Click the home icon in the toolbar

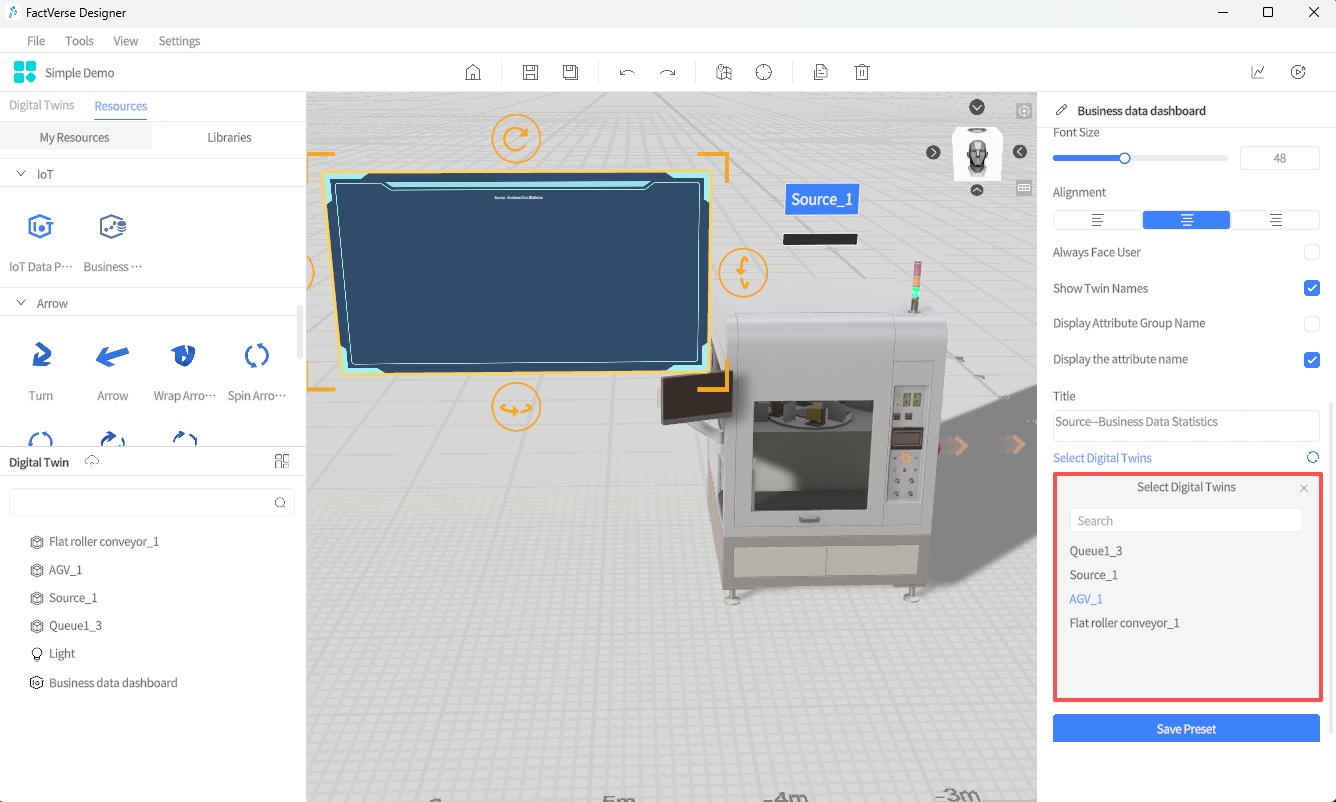click(473, 72)
